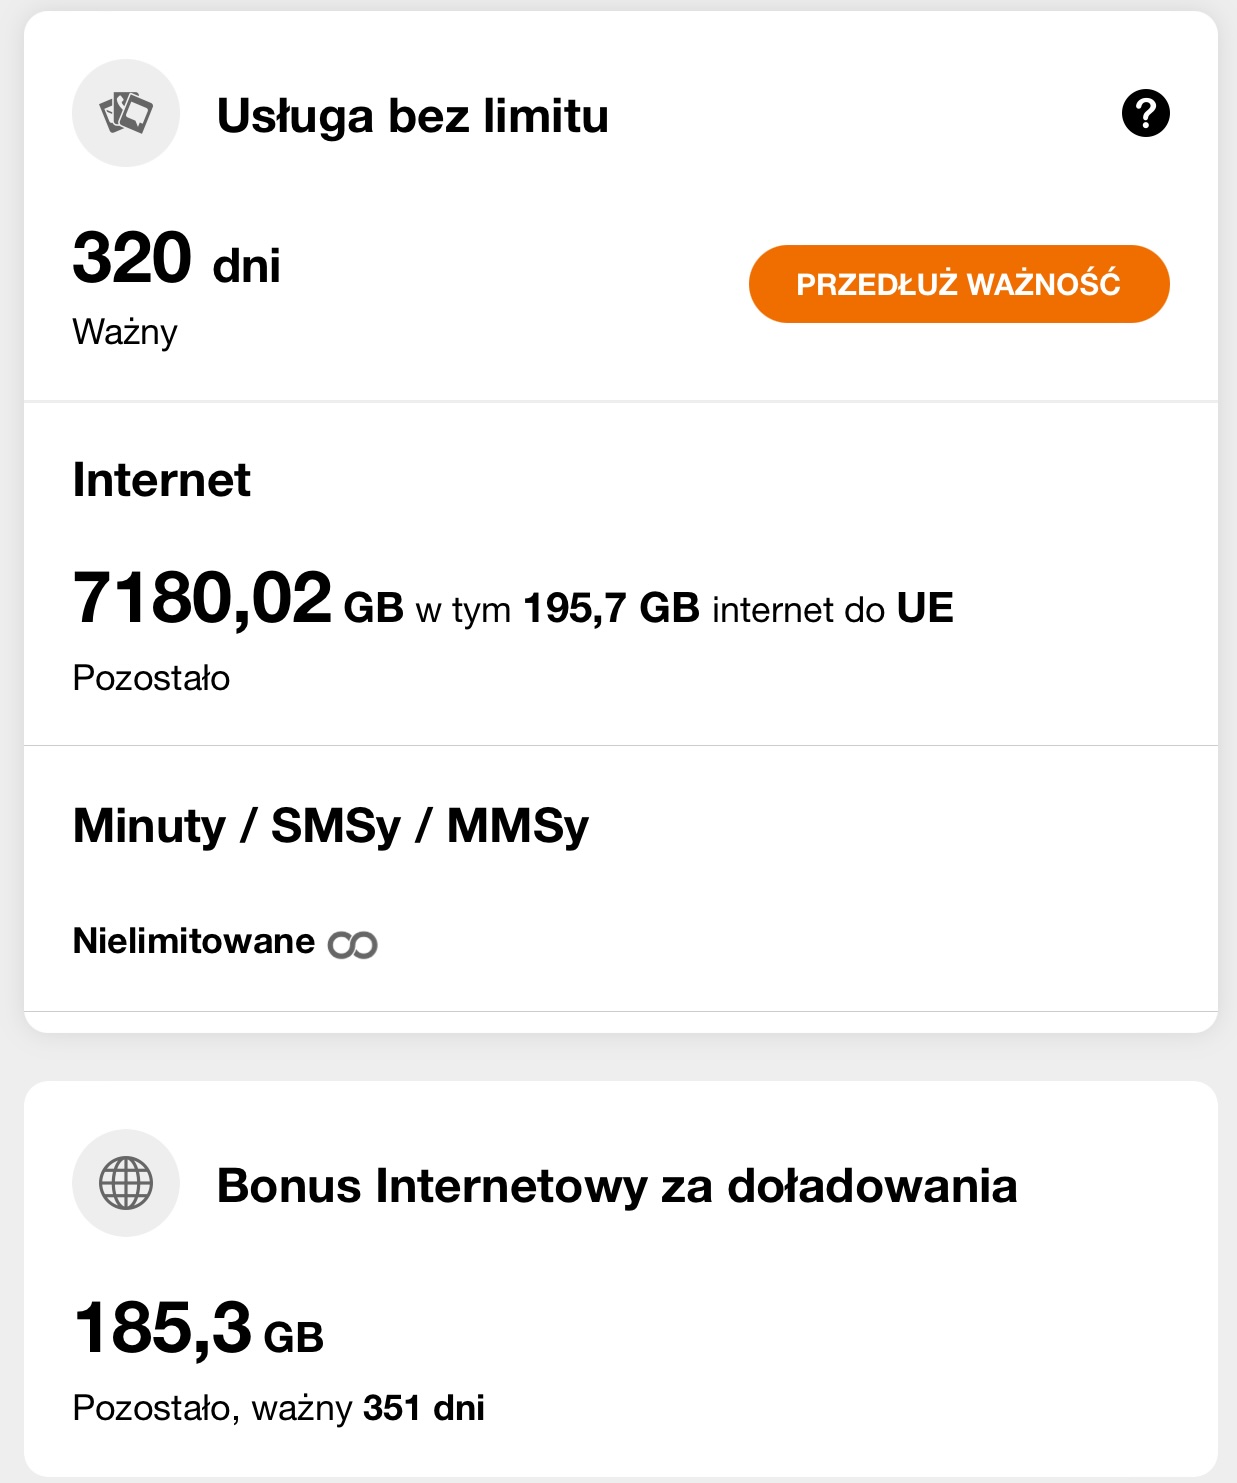This screenshot has height=1483, width=1237.
Task: Tap the 351 dni bonus validity text
Action: point(424,1408)
